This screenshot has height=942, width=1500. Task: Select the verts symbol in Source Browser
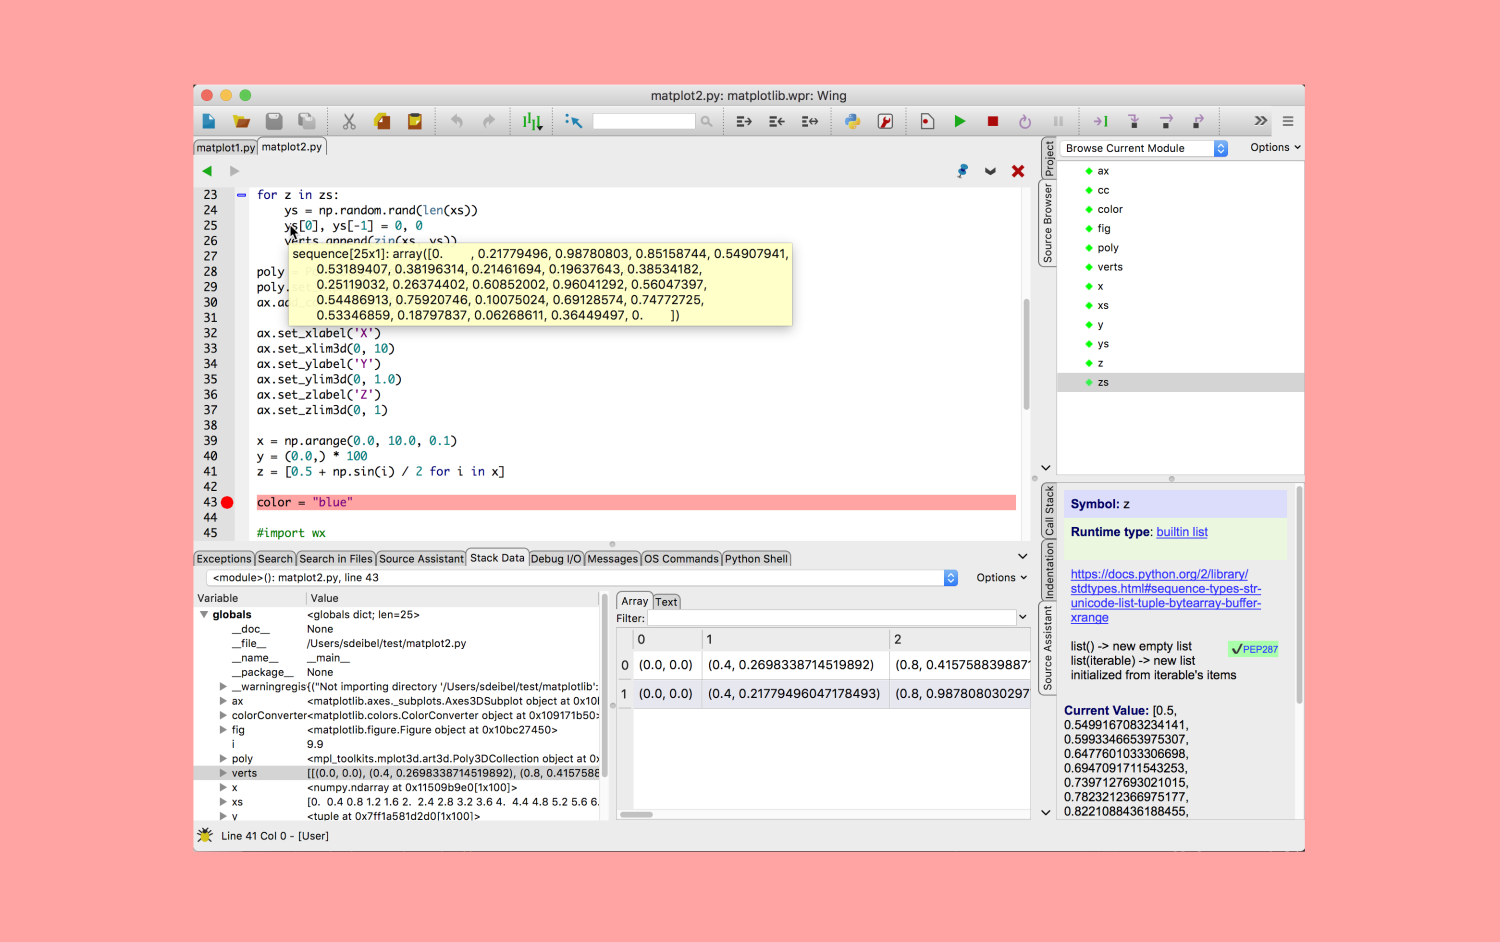point(1110,267)
